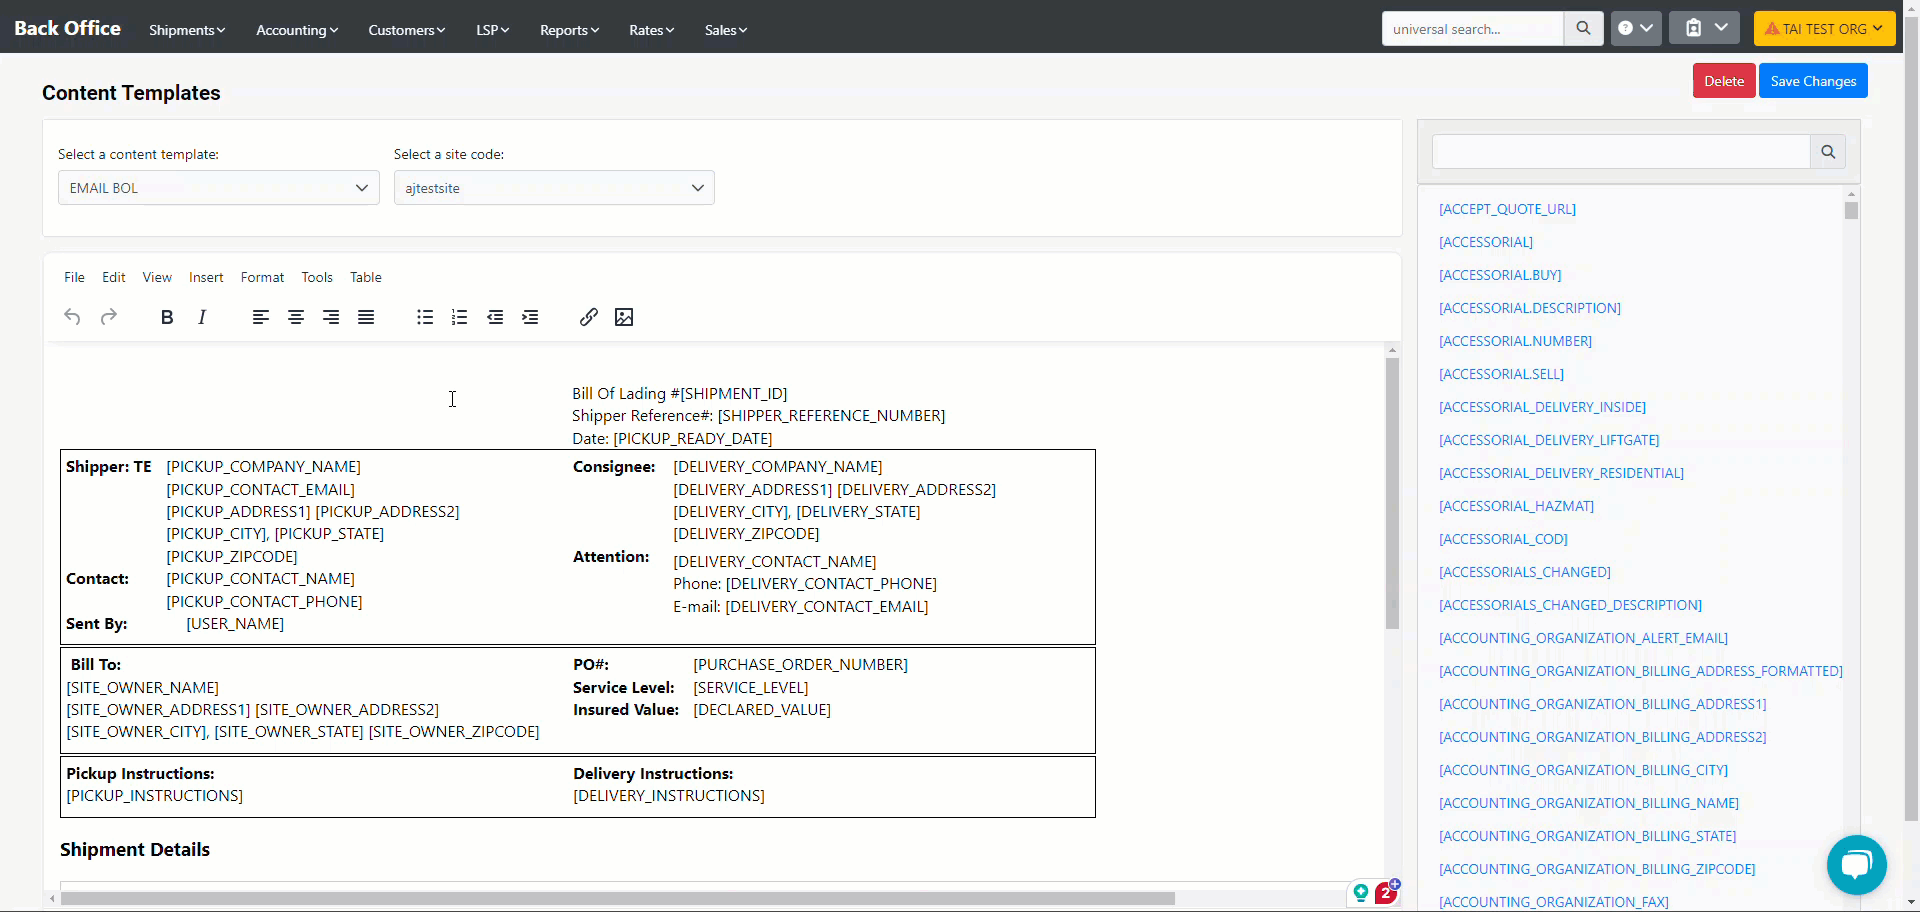Expand the site code dropdown
This screenshot has width=1920, height=912.
pyautogui.click(x=554, y=188)
